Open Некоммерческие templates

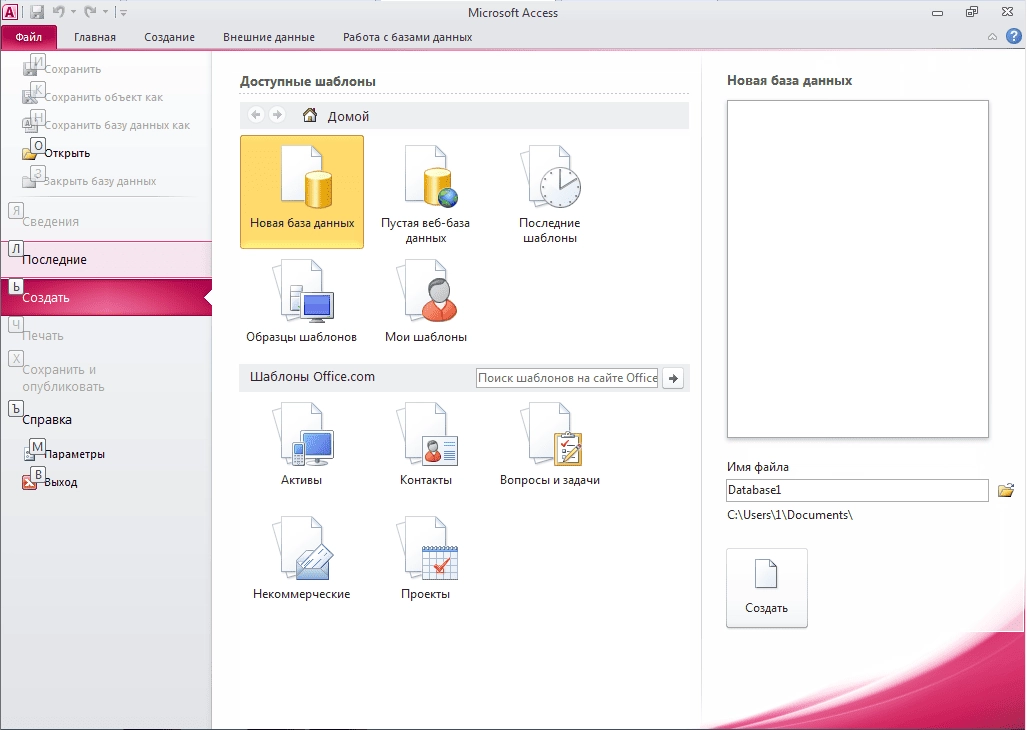(301, 558)
